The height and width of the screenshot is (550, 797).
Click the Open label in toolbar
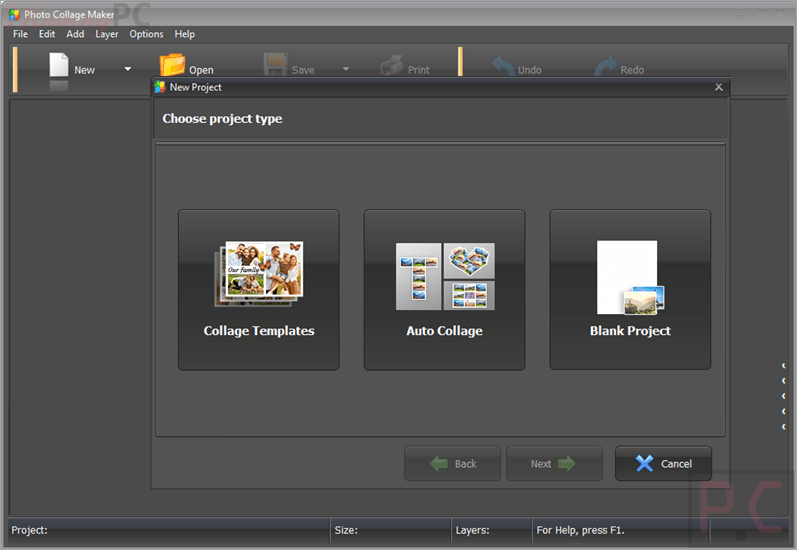pos(201,70)
